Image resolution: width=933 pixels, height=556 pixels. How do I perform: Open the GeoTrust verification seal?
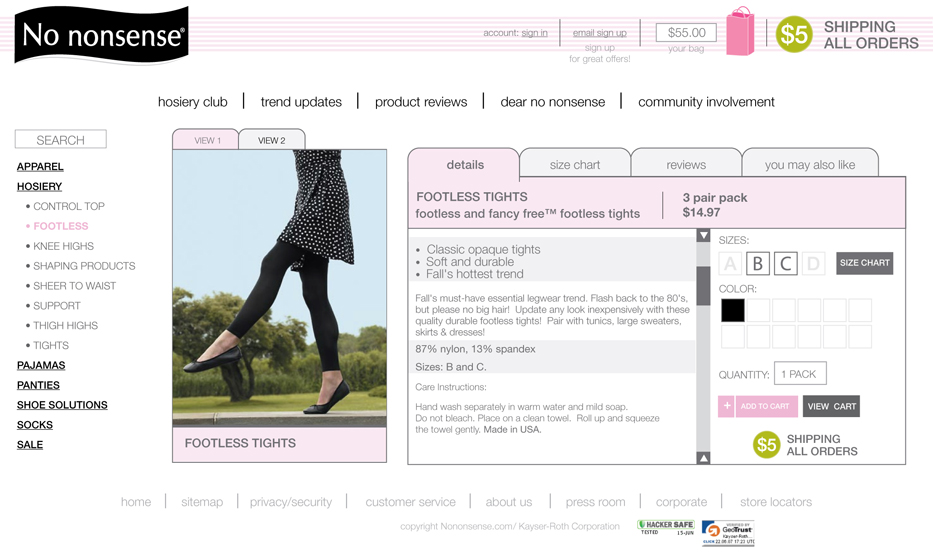click(728, 532)
